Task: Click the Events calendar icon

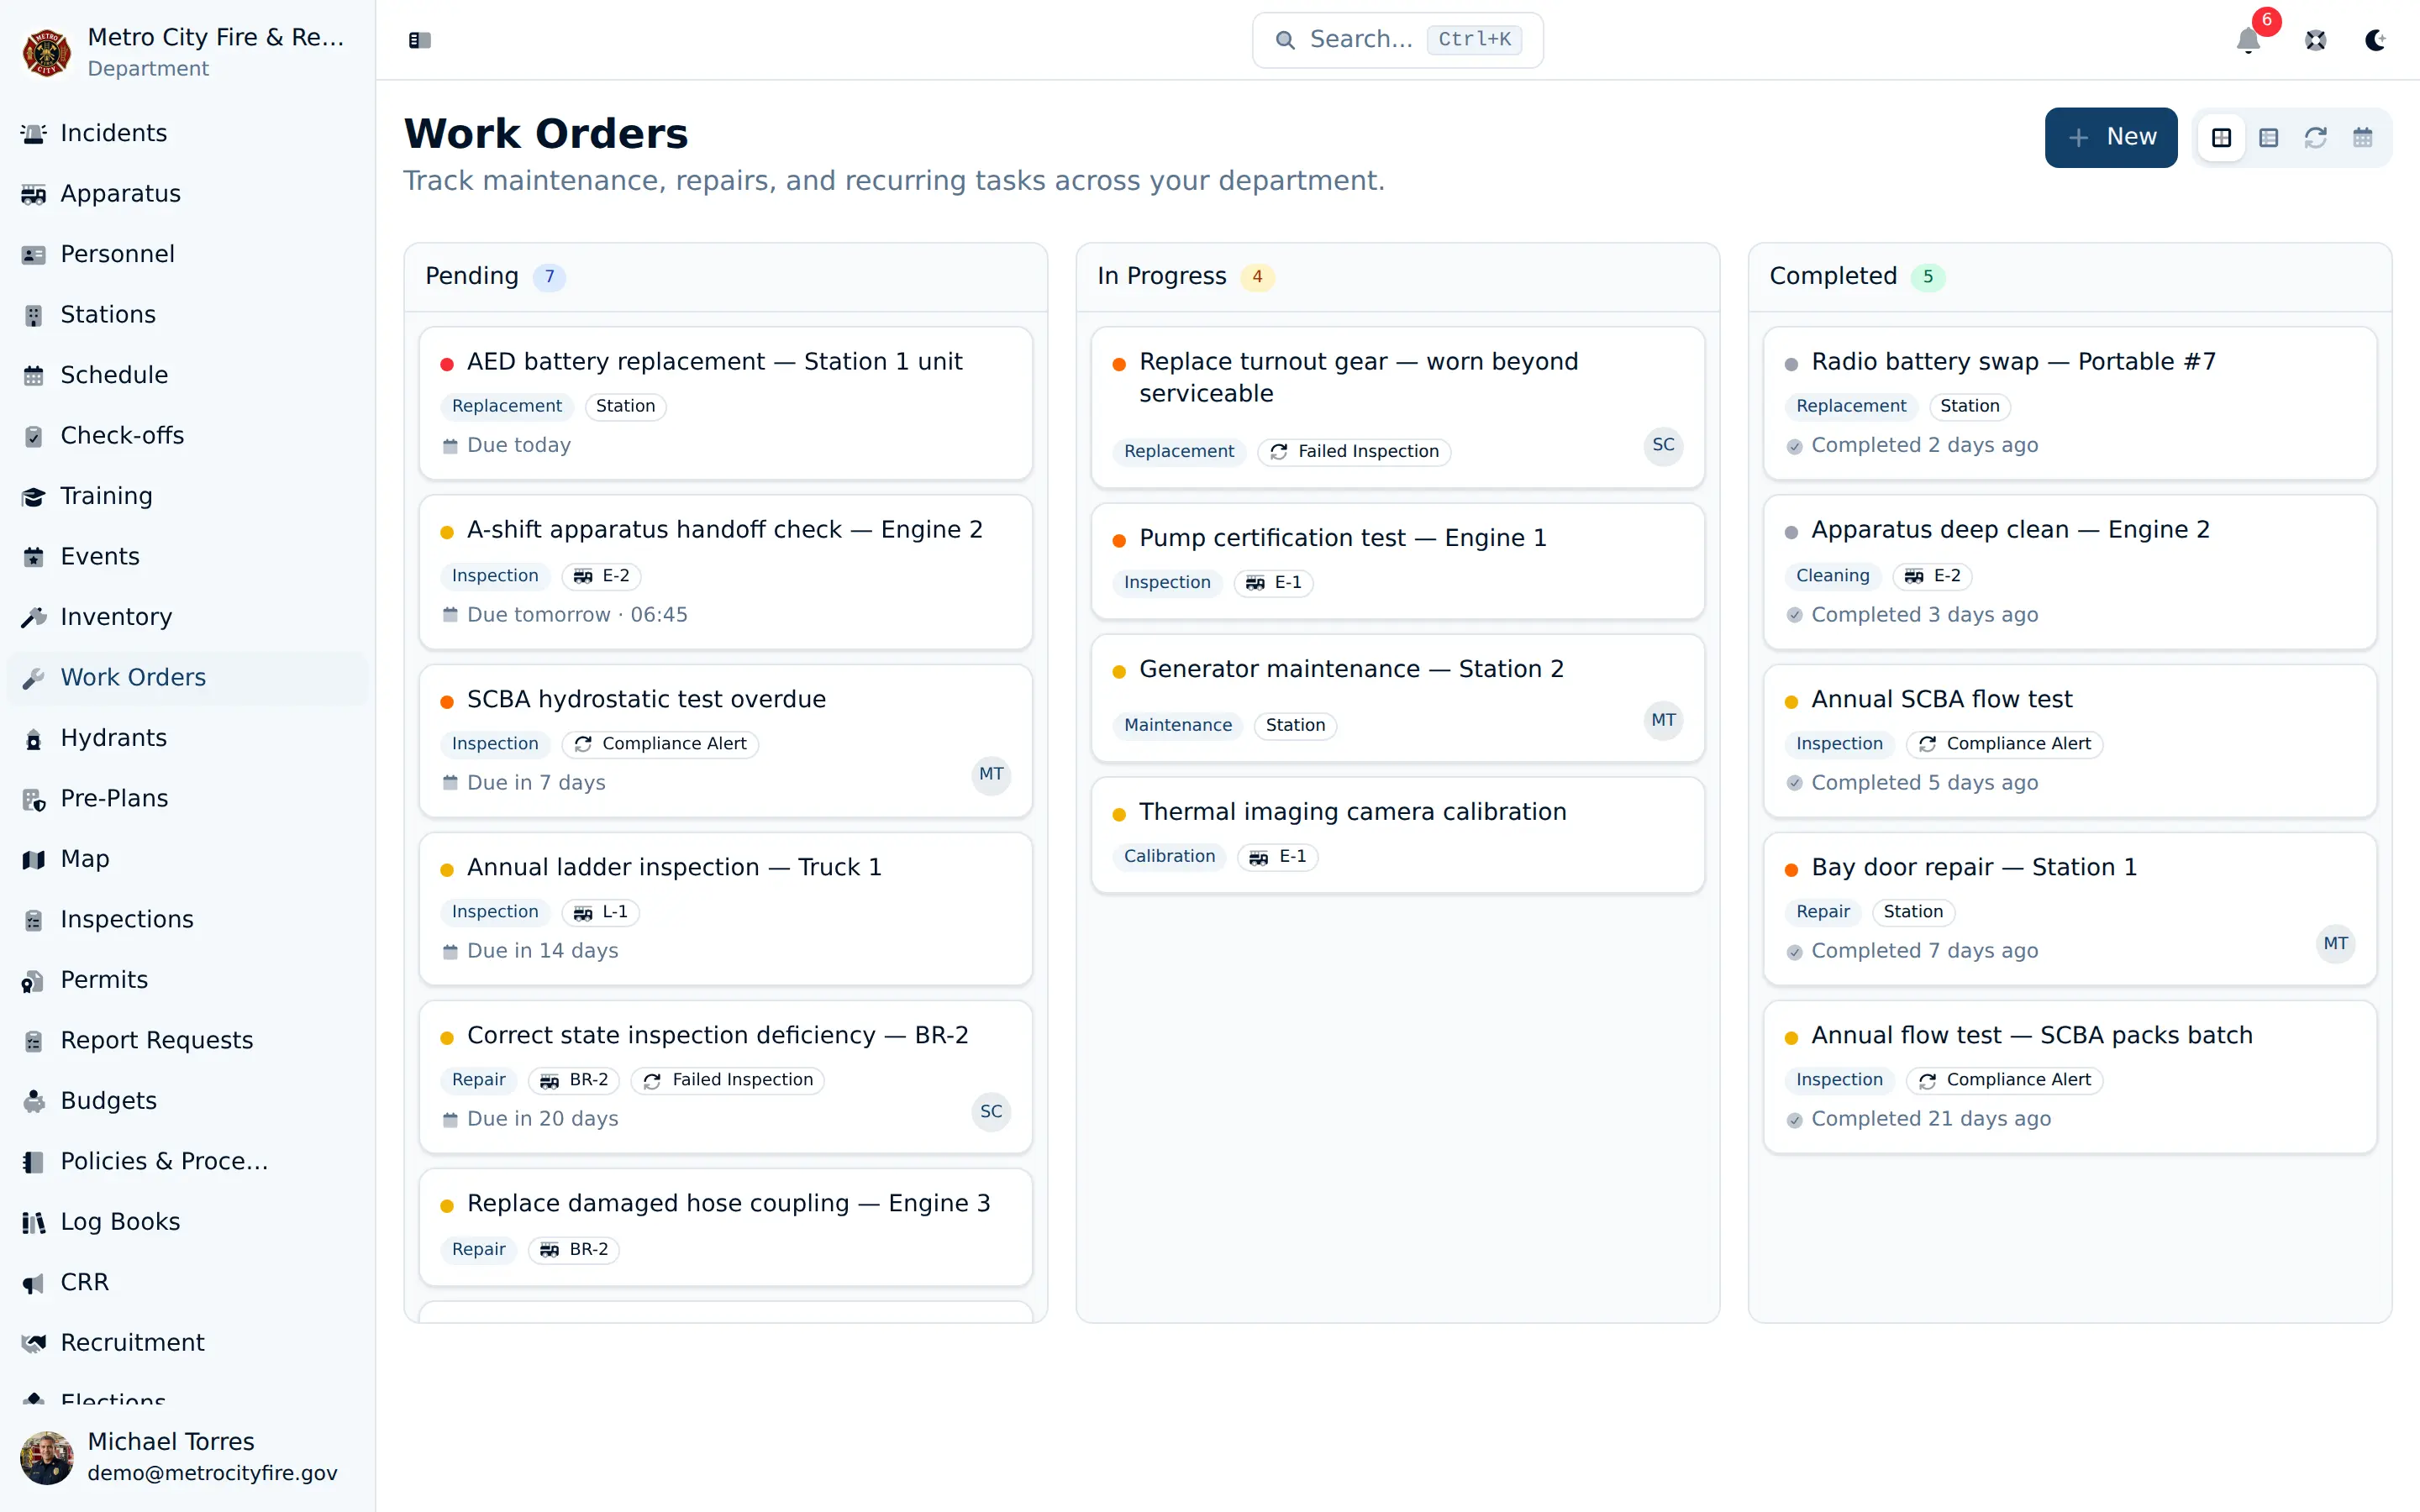Action: tap(34, 557)
